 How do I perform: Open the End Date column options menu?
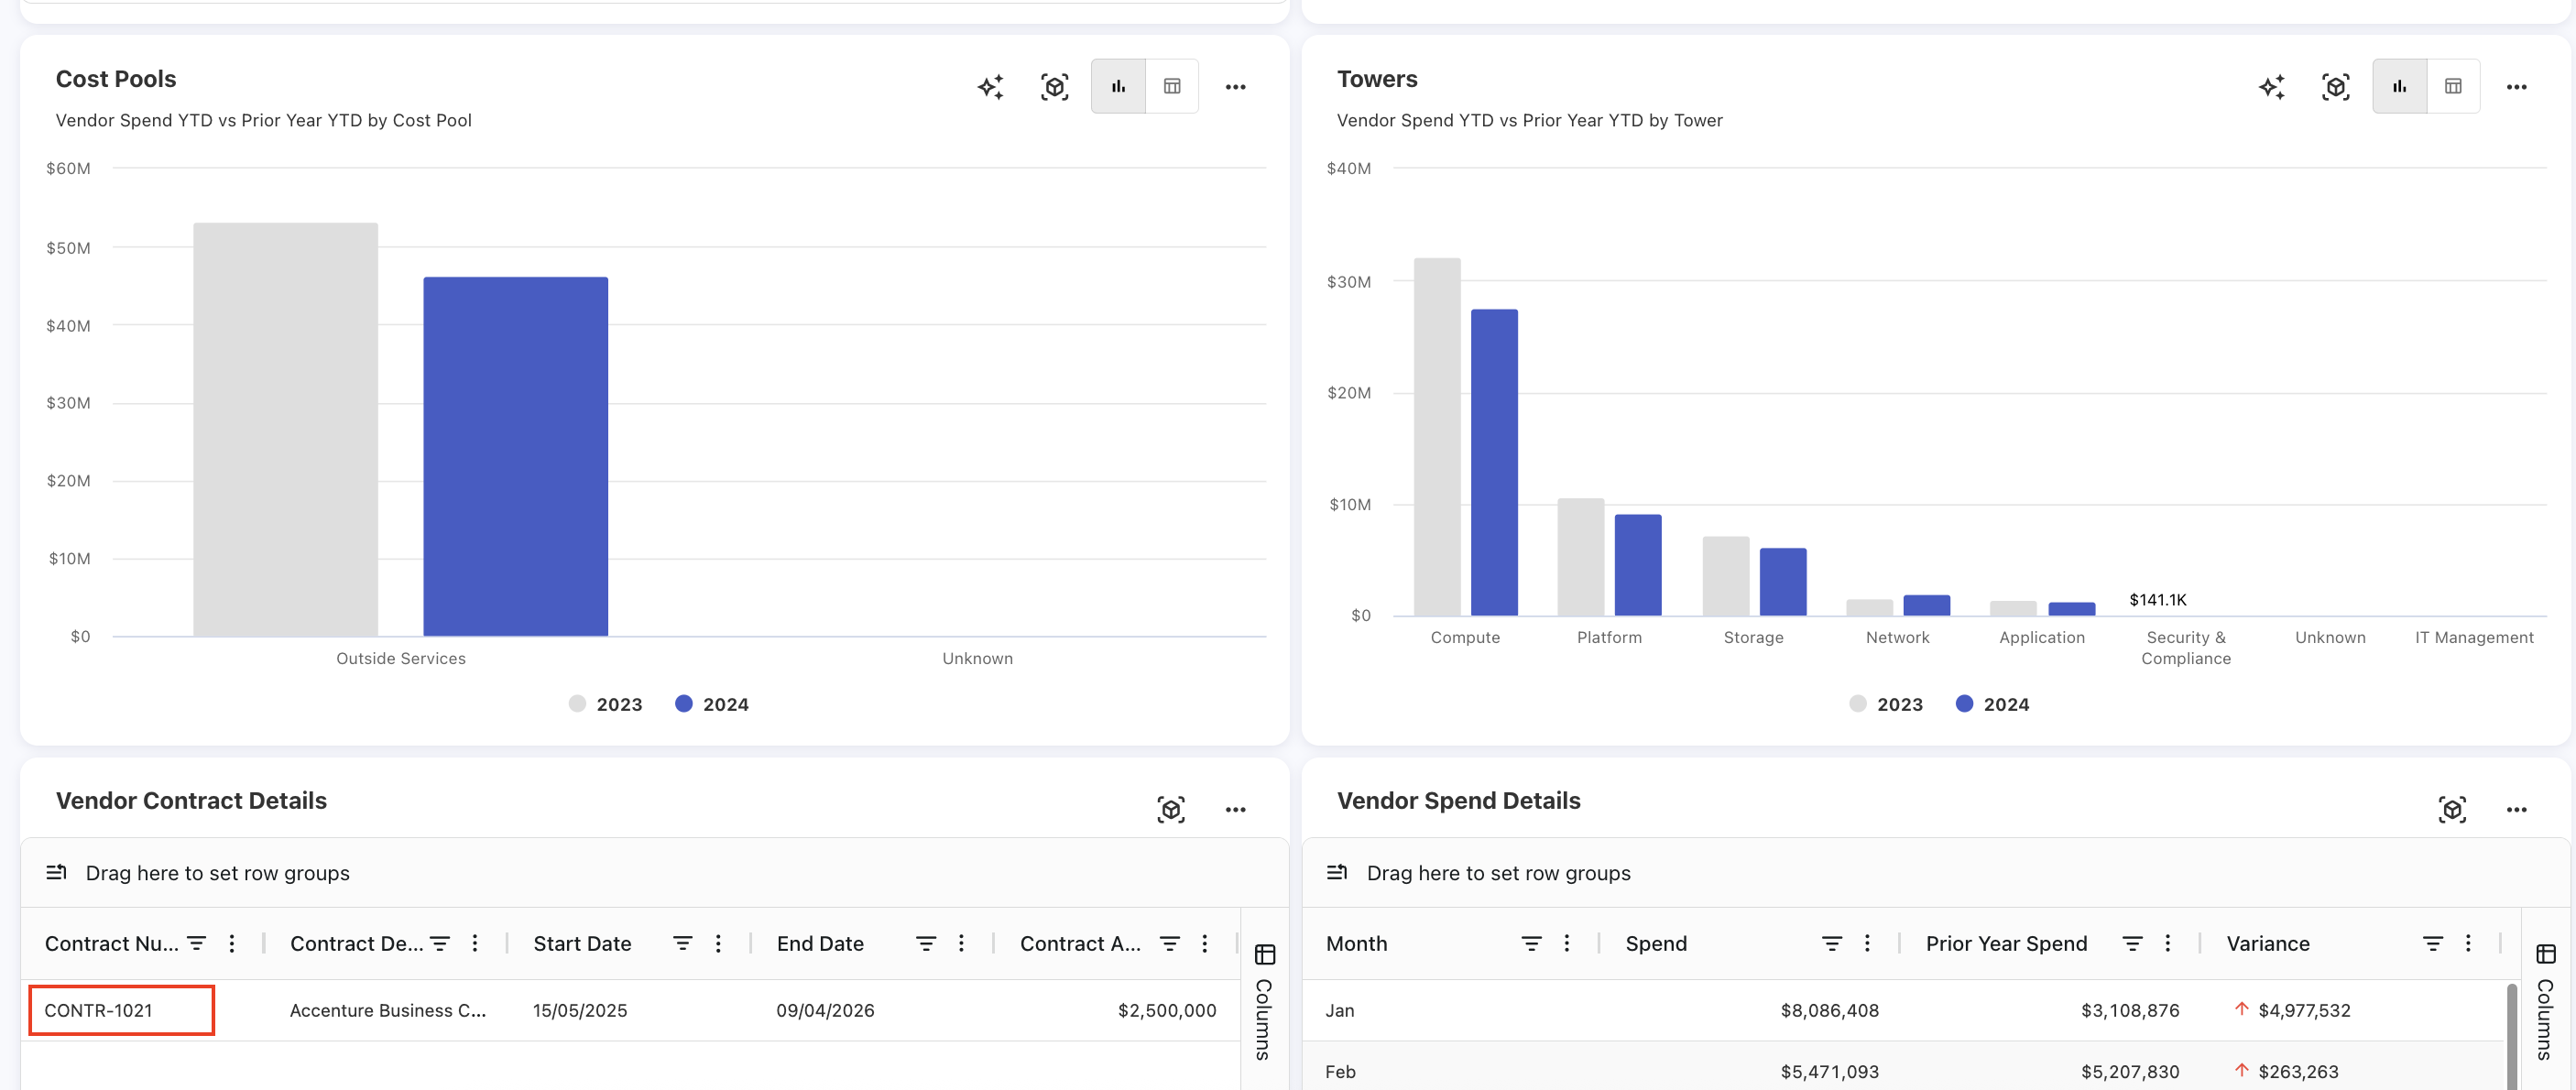tap(961, 943)
